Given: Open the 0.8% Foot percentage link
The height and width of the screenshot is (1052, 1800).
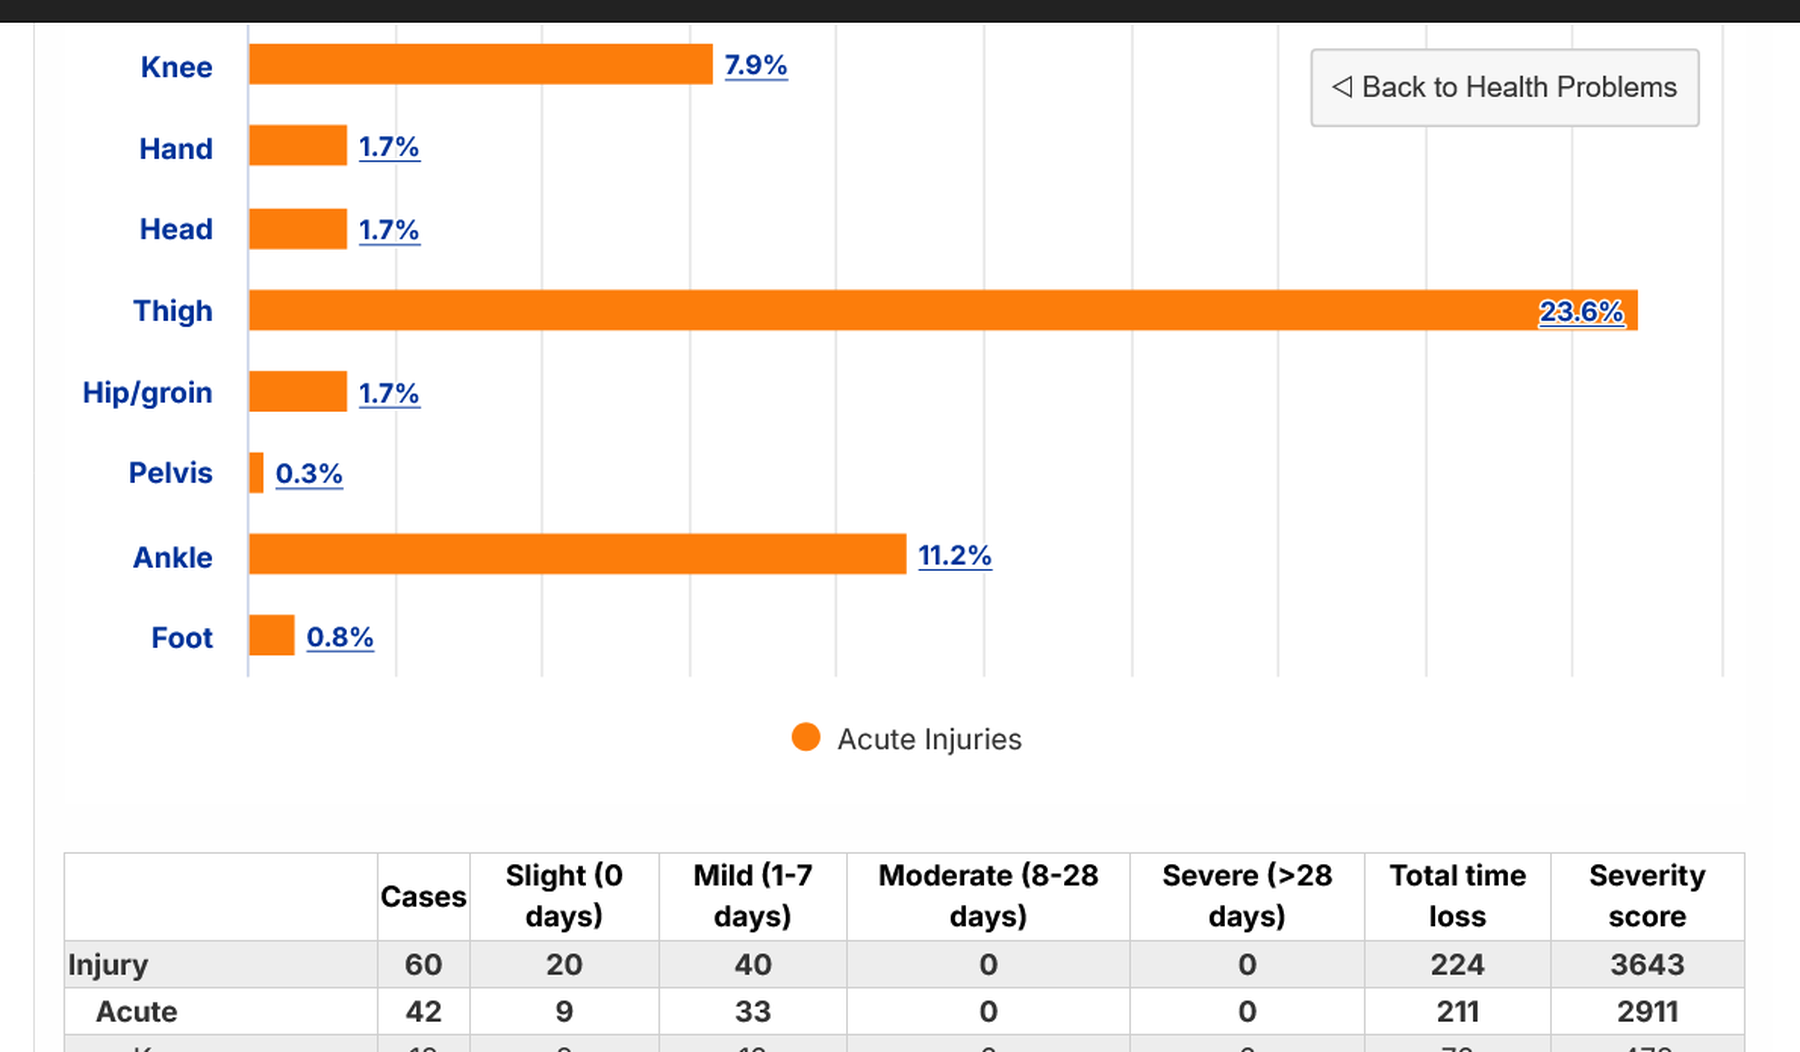Looking at the screenshot, I should tap(340, 637).
